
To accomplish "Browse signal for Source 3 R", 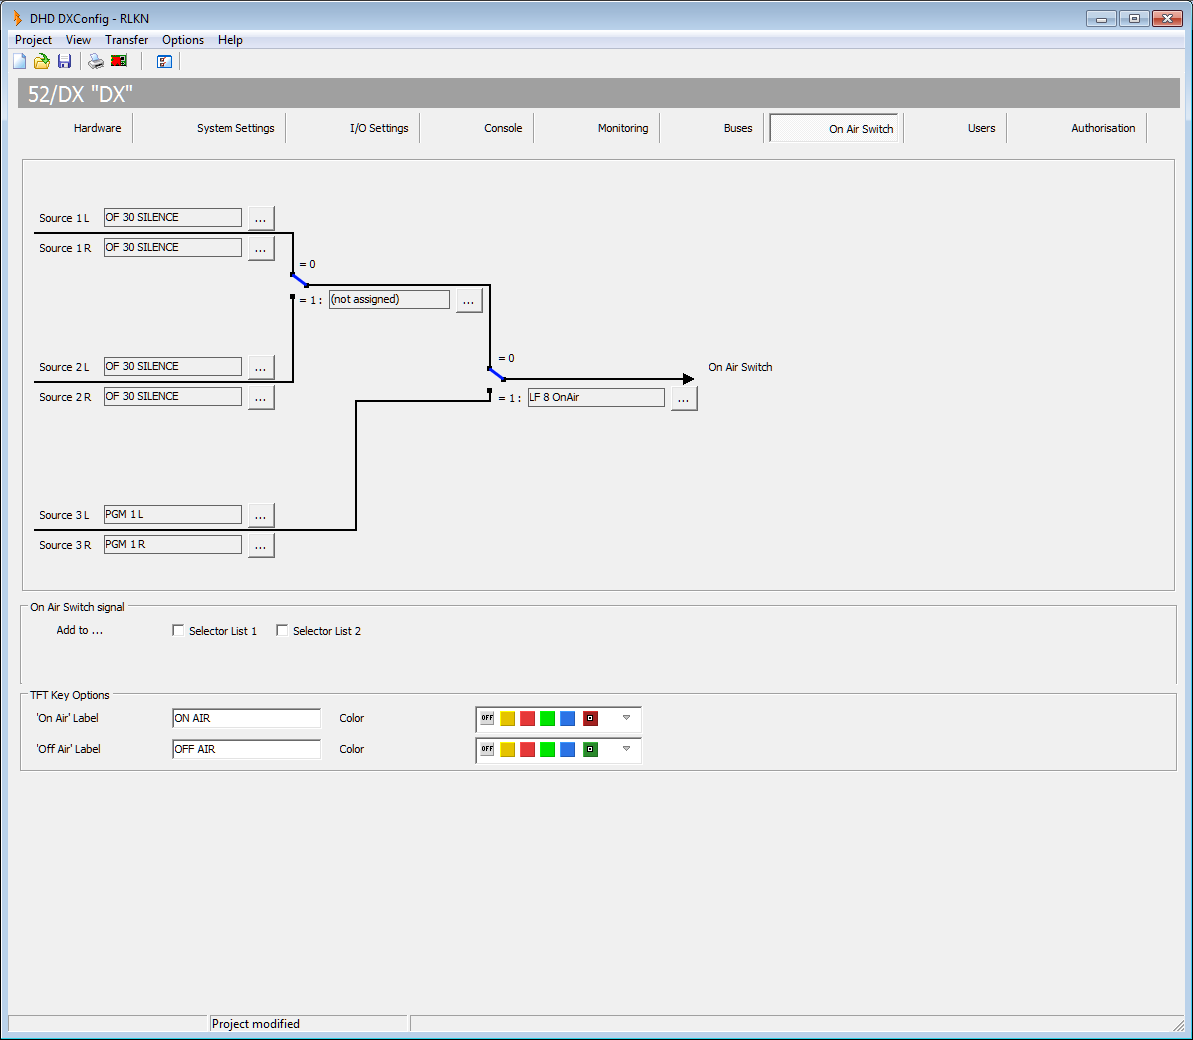I will (260, 545).
